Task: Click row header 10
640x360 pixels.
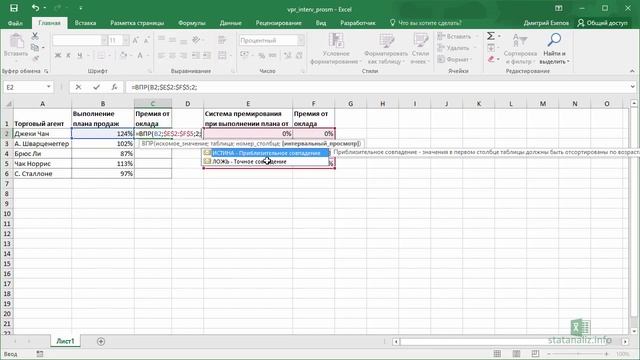Action: click(7, 213)
